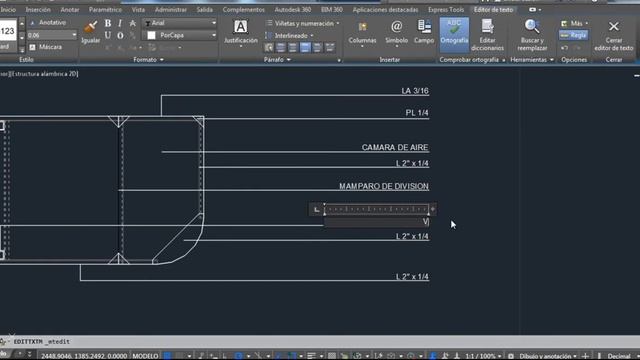The image size is (640, 360).
Task: Toggle underline text formatting
Action: coord(108,36)
